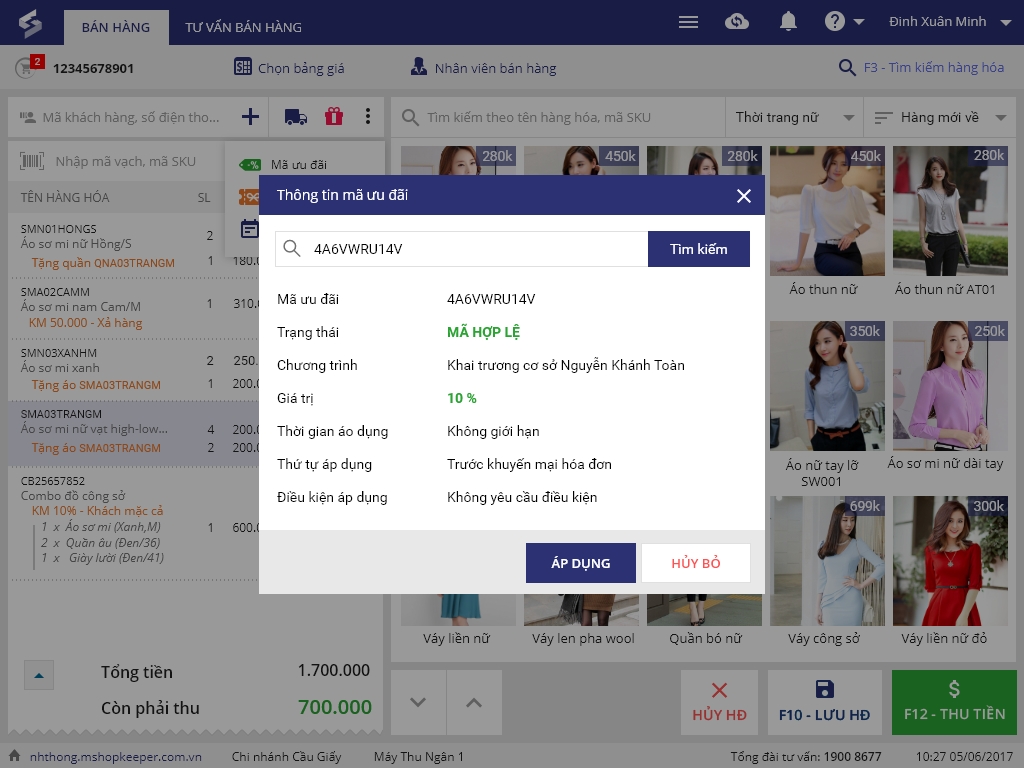The image size is (1024, 768).
Task: Open the notifications bell
Action: 788,22
